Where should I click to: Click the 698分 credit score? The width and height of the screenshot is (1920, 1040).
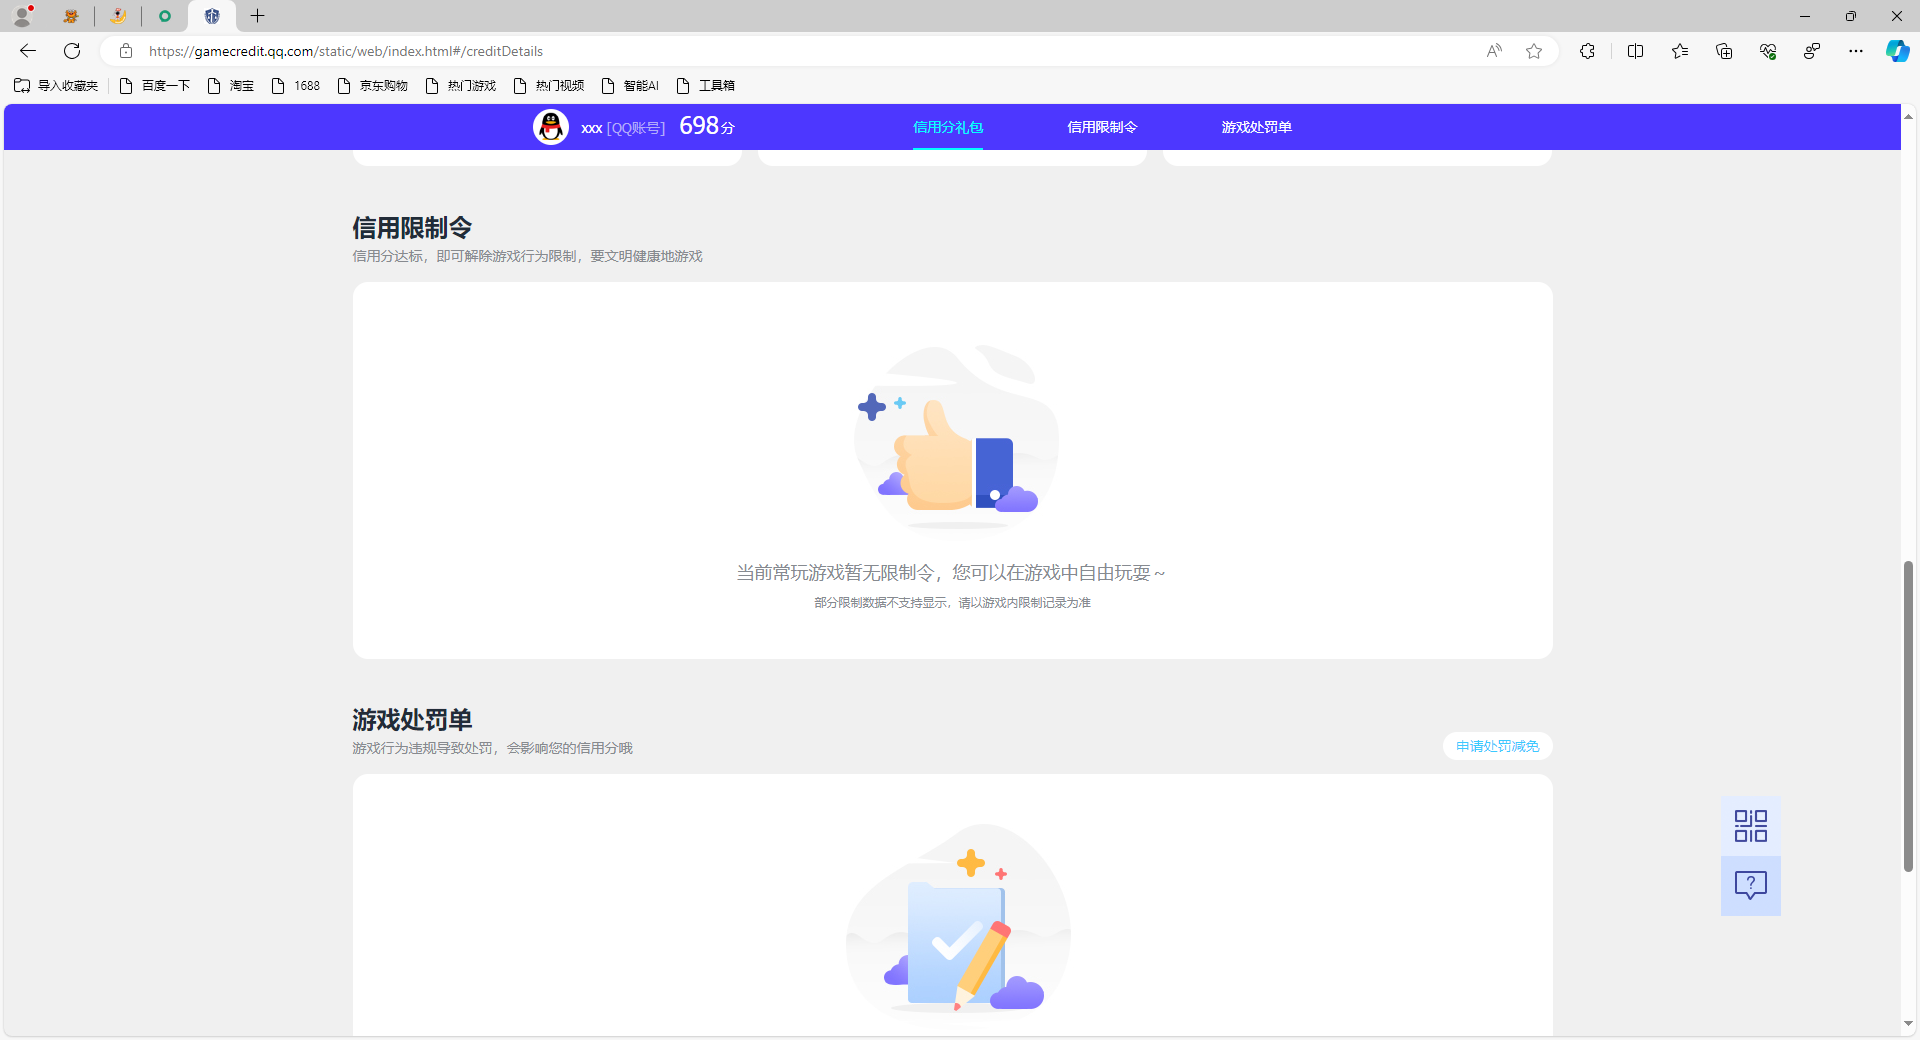click(707, 126)
